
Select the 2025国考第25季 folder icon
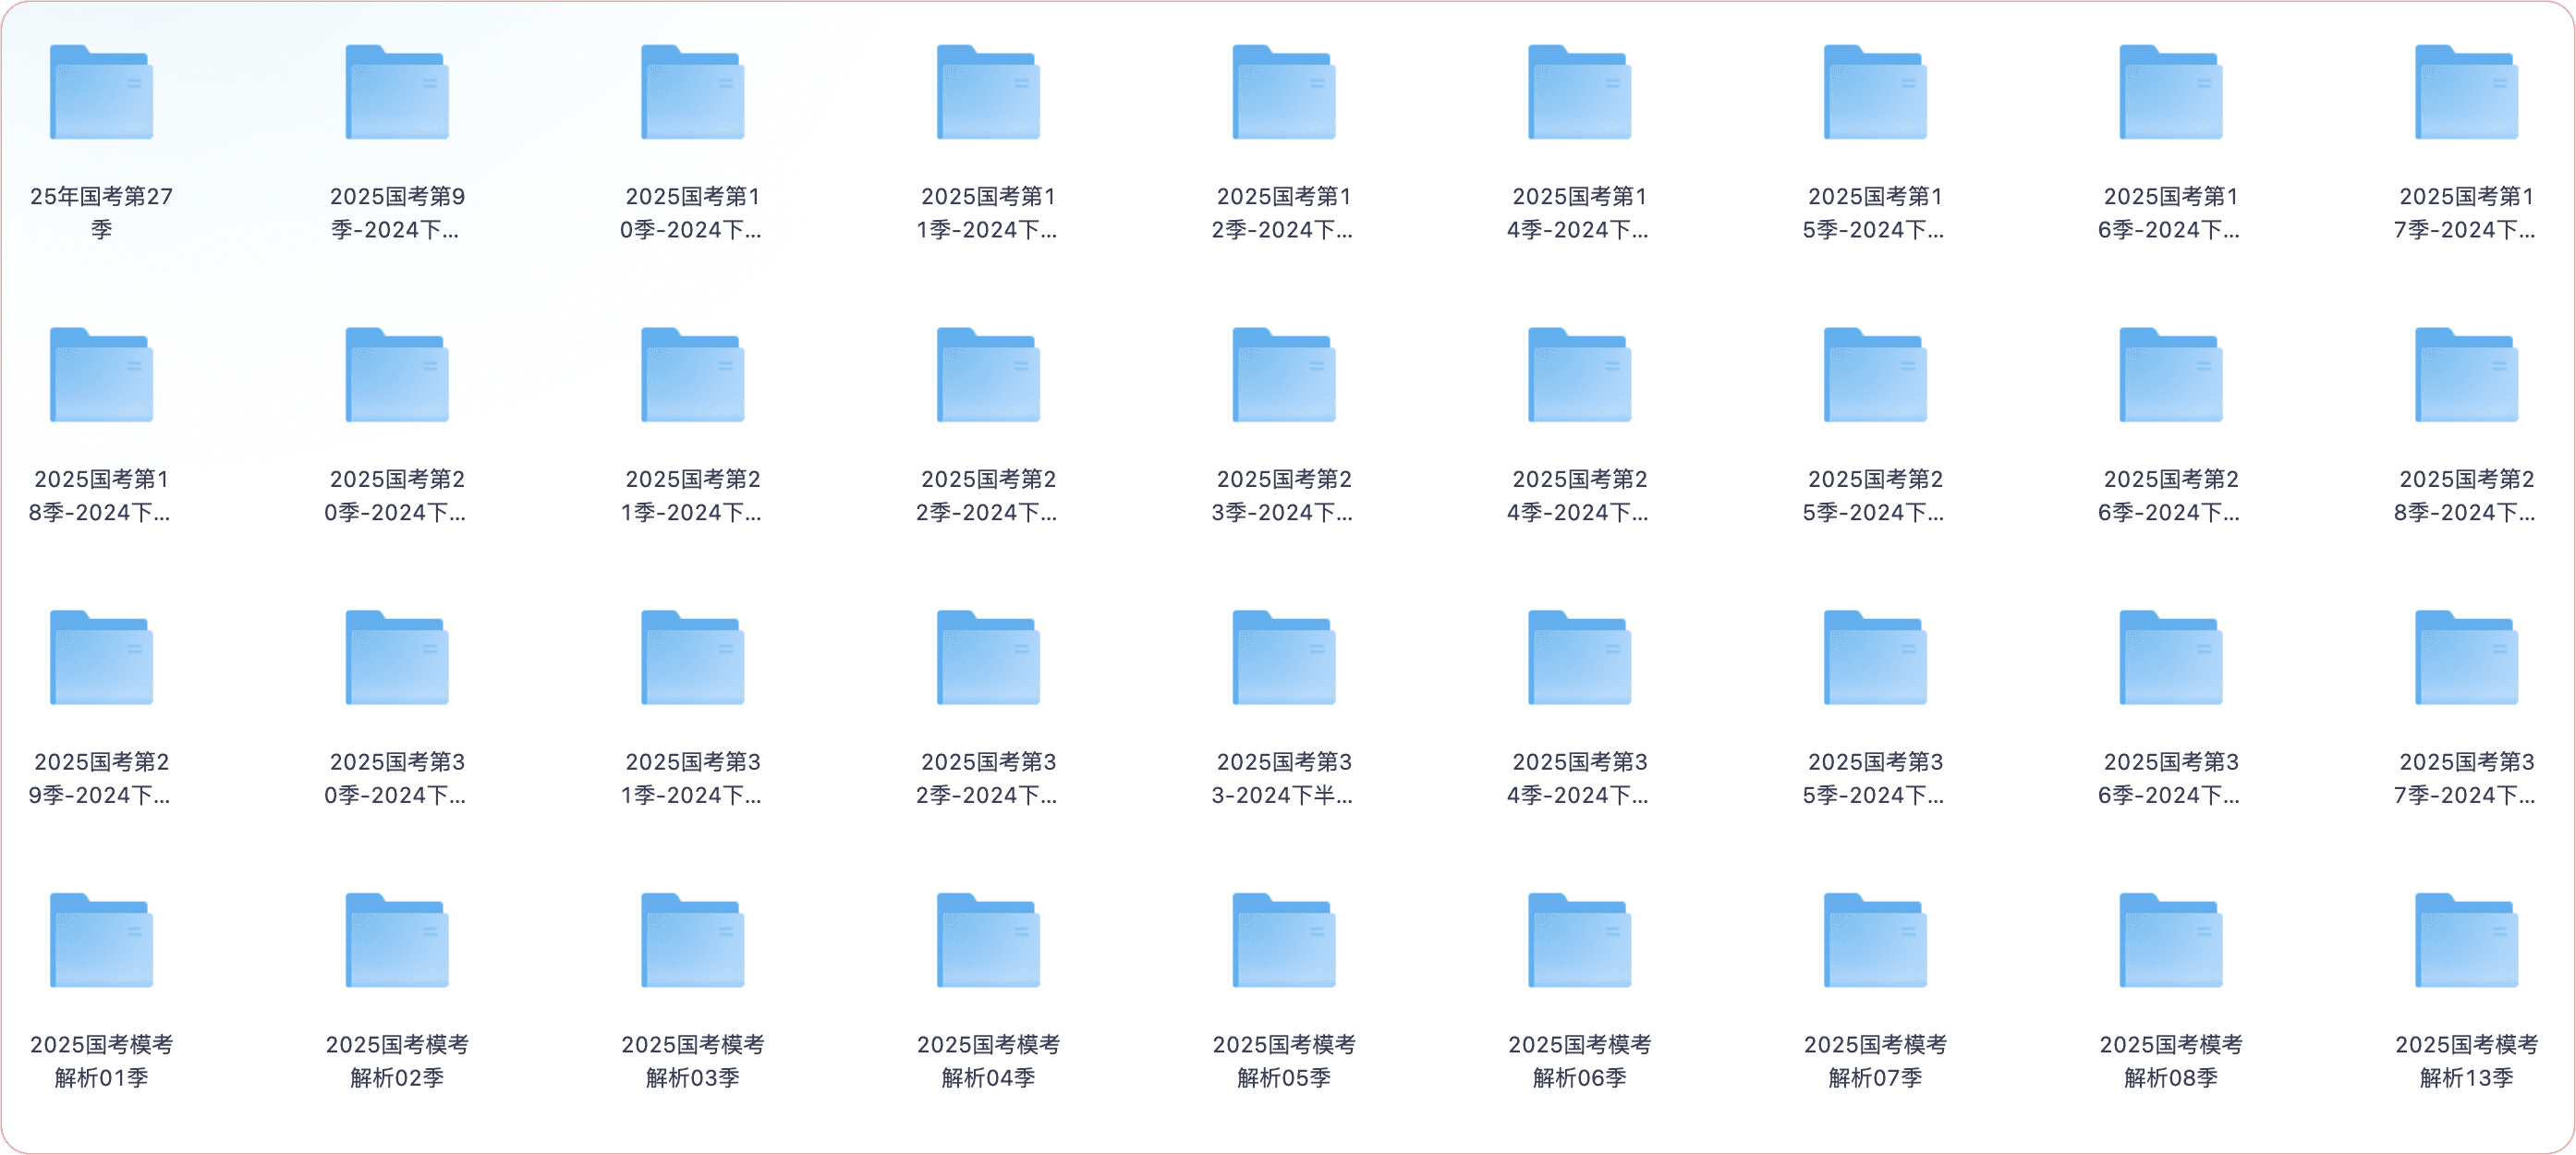click(x=1875, y=375)
